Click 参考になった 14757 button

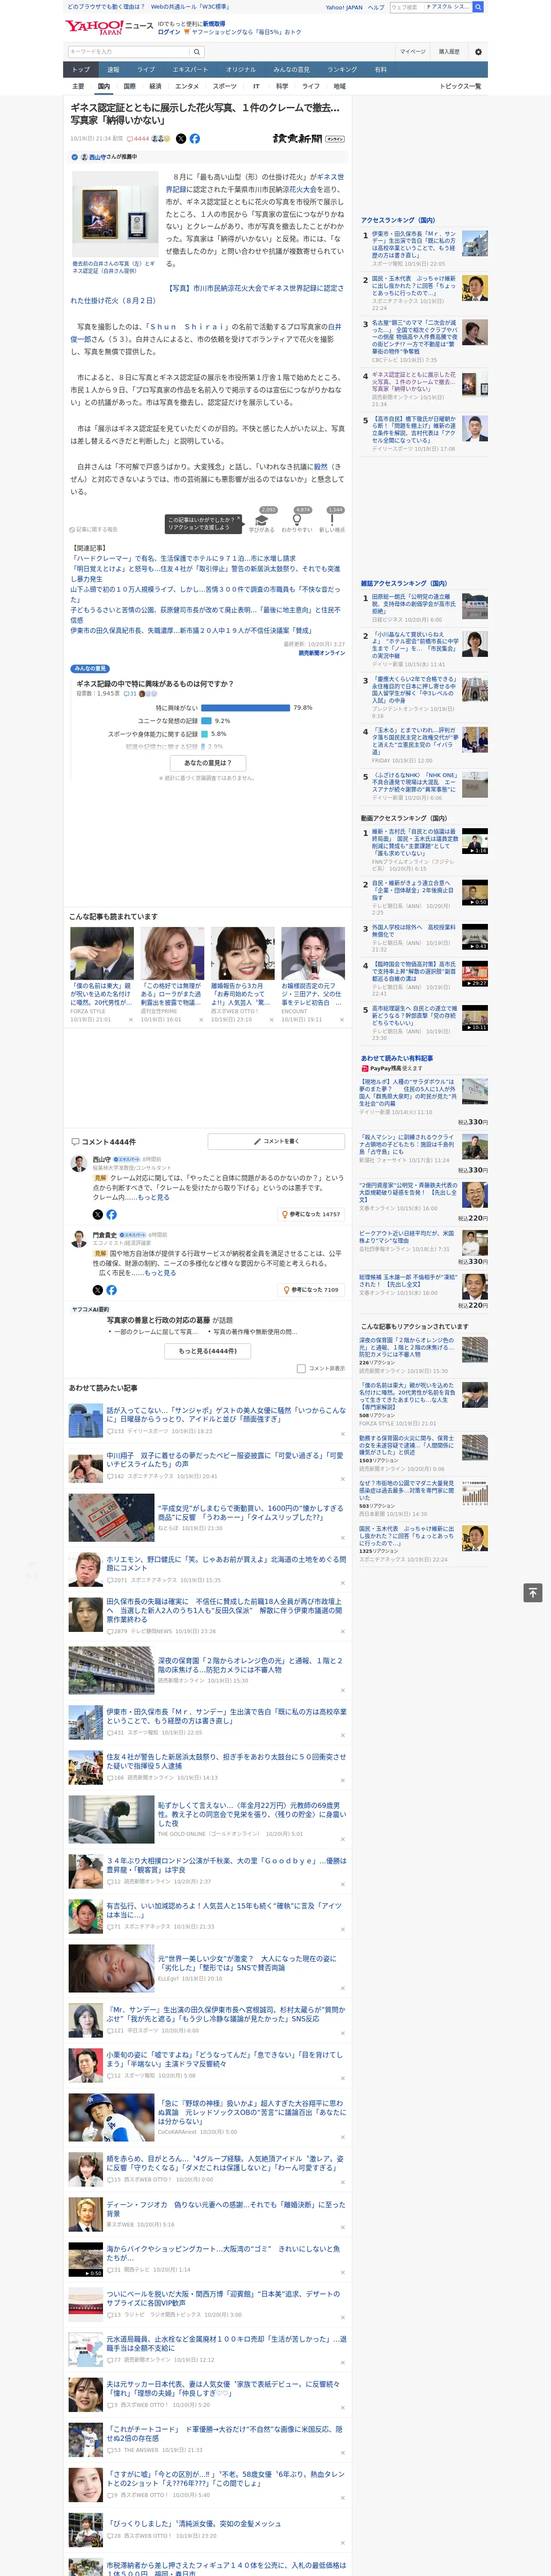click(312, 1214)
